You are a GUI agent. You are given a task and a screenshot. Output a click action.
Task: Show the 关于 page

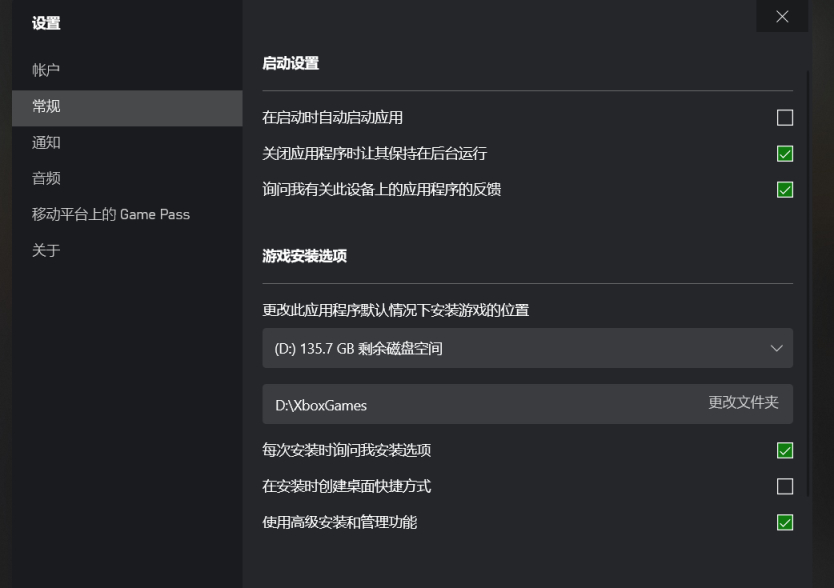46,250
